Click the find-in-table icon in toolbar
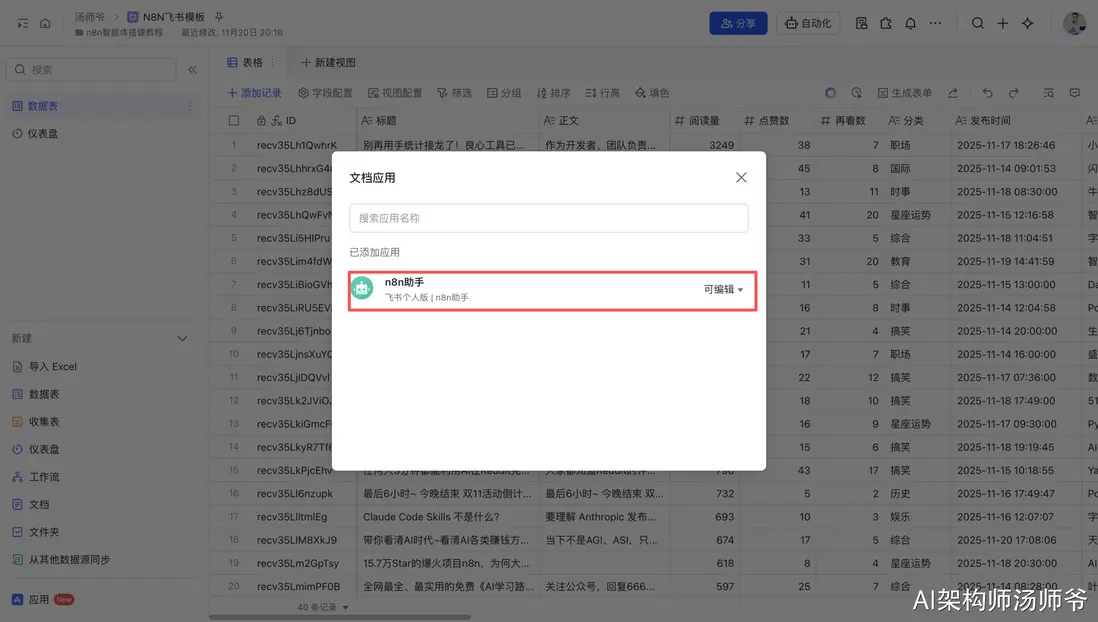 pyautogui.click(x=1048, y=92)
